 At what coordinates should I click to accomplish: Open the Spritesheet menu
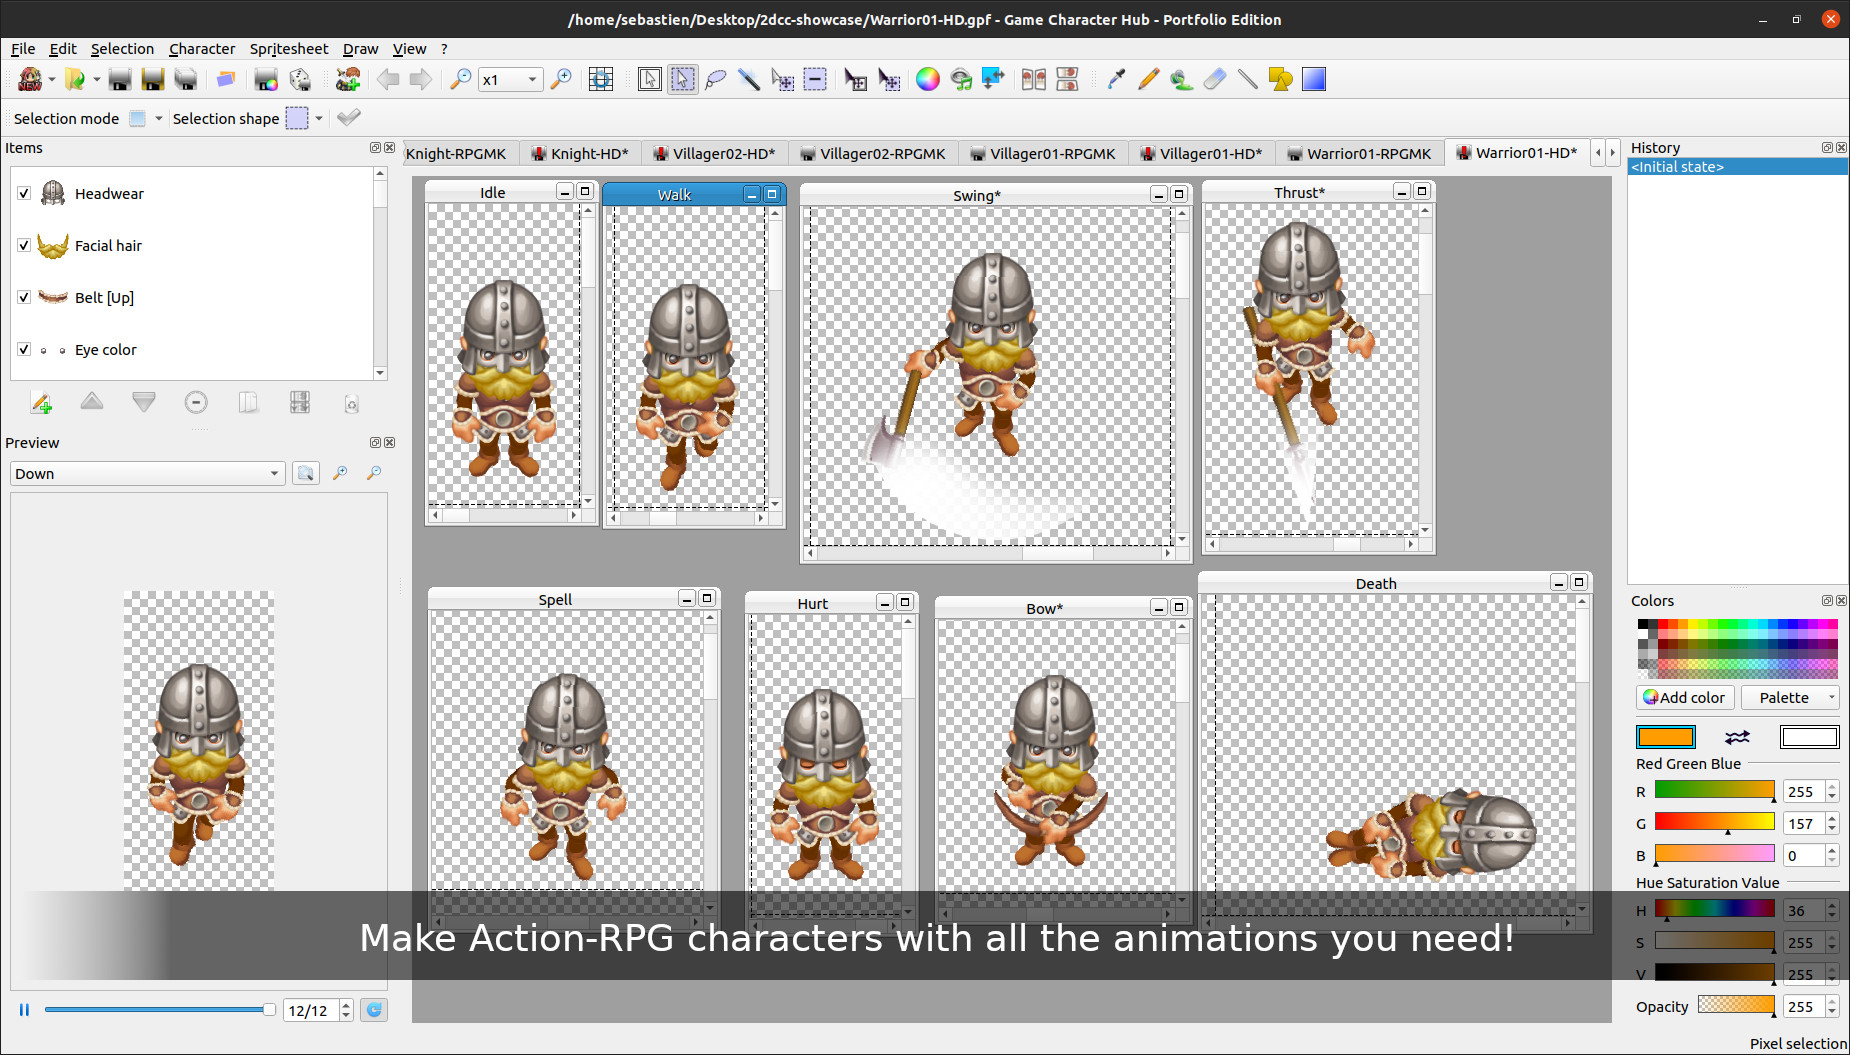(x=289, y=48)
